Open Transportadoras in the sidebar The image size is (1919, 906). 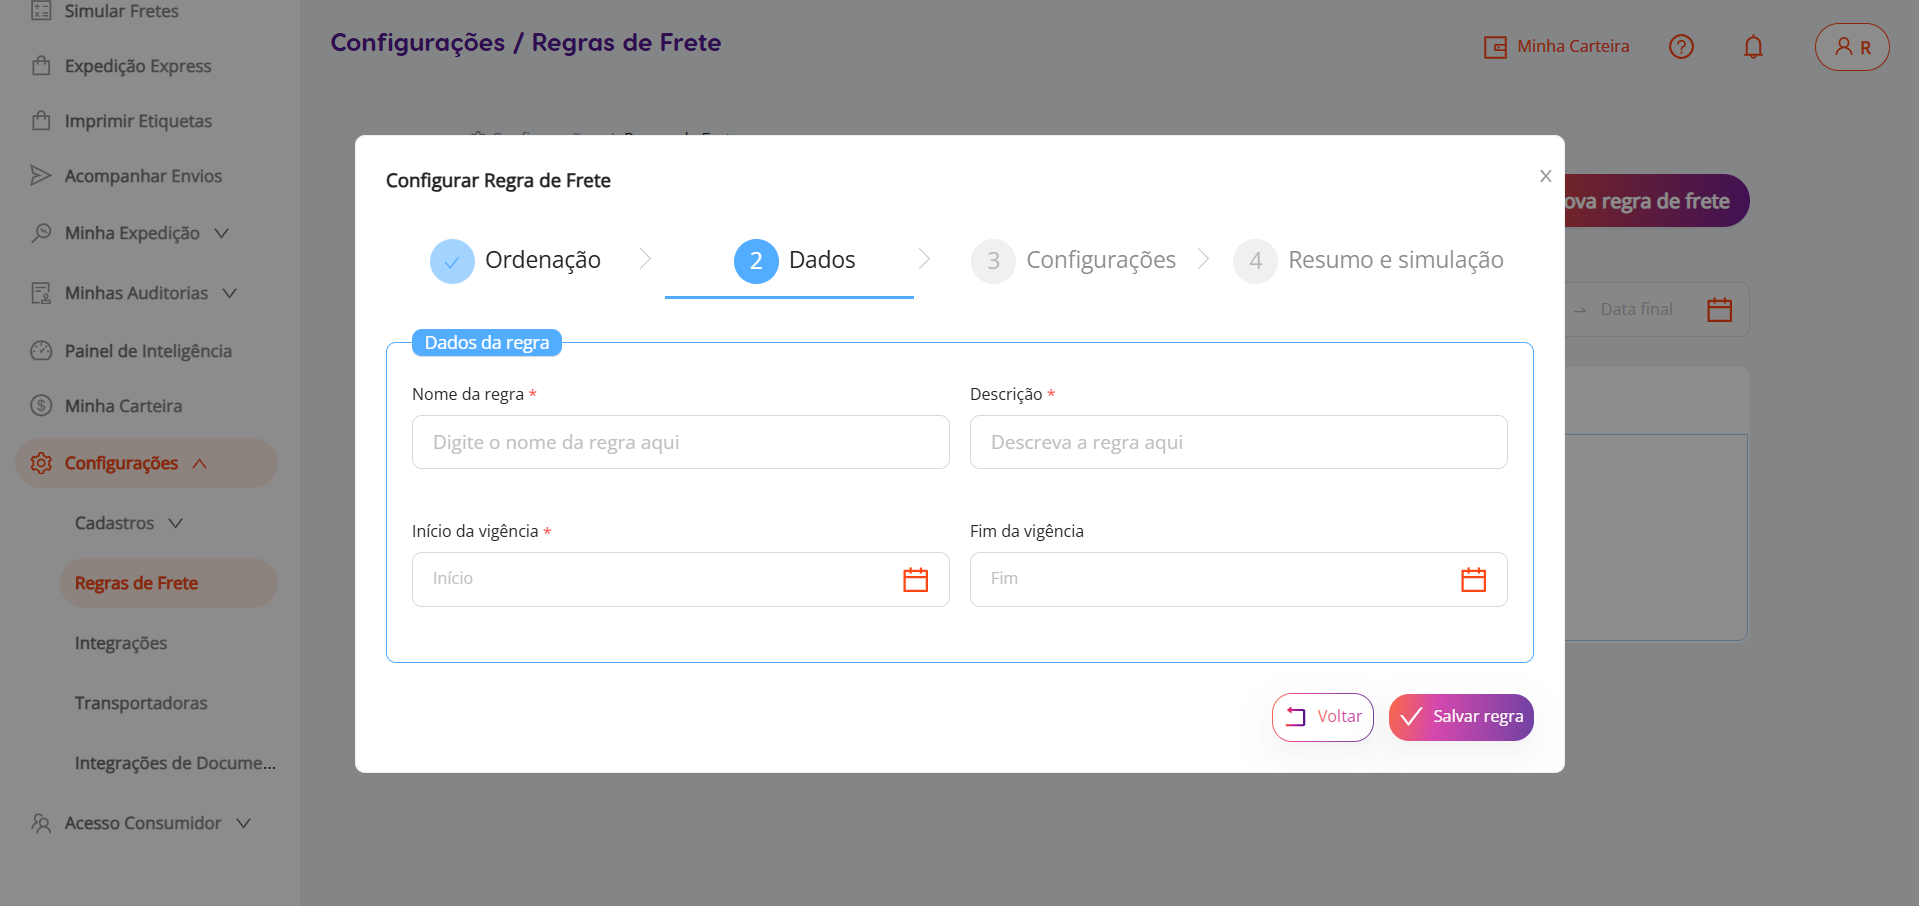tap(141, 703)
